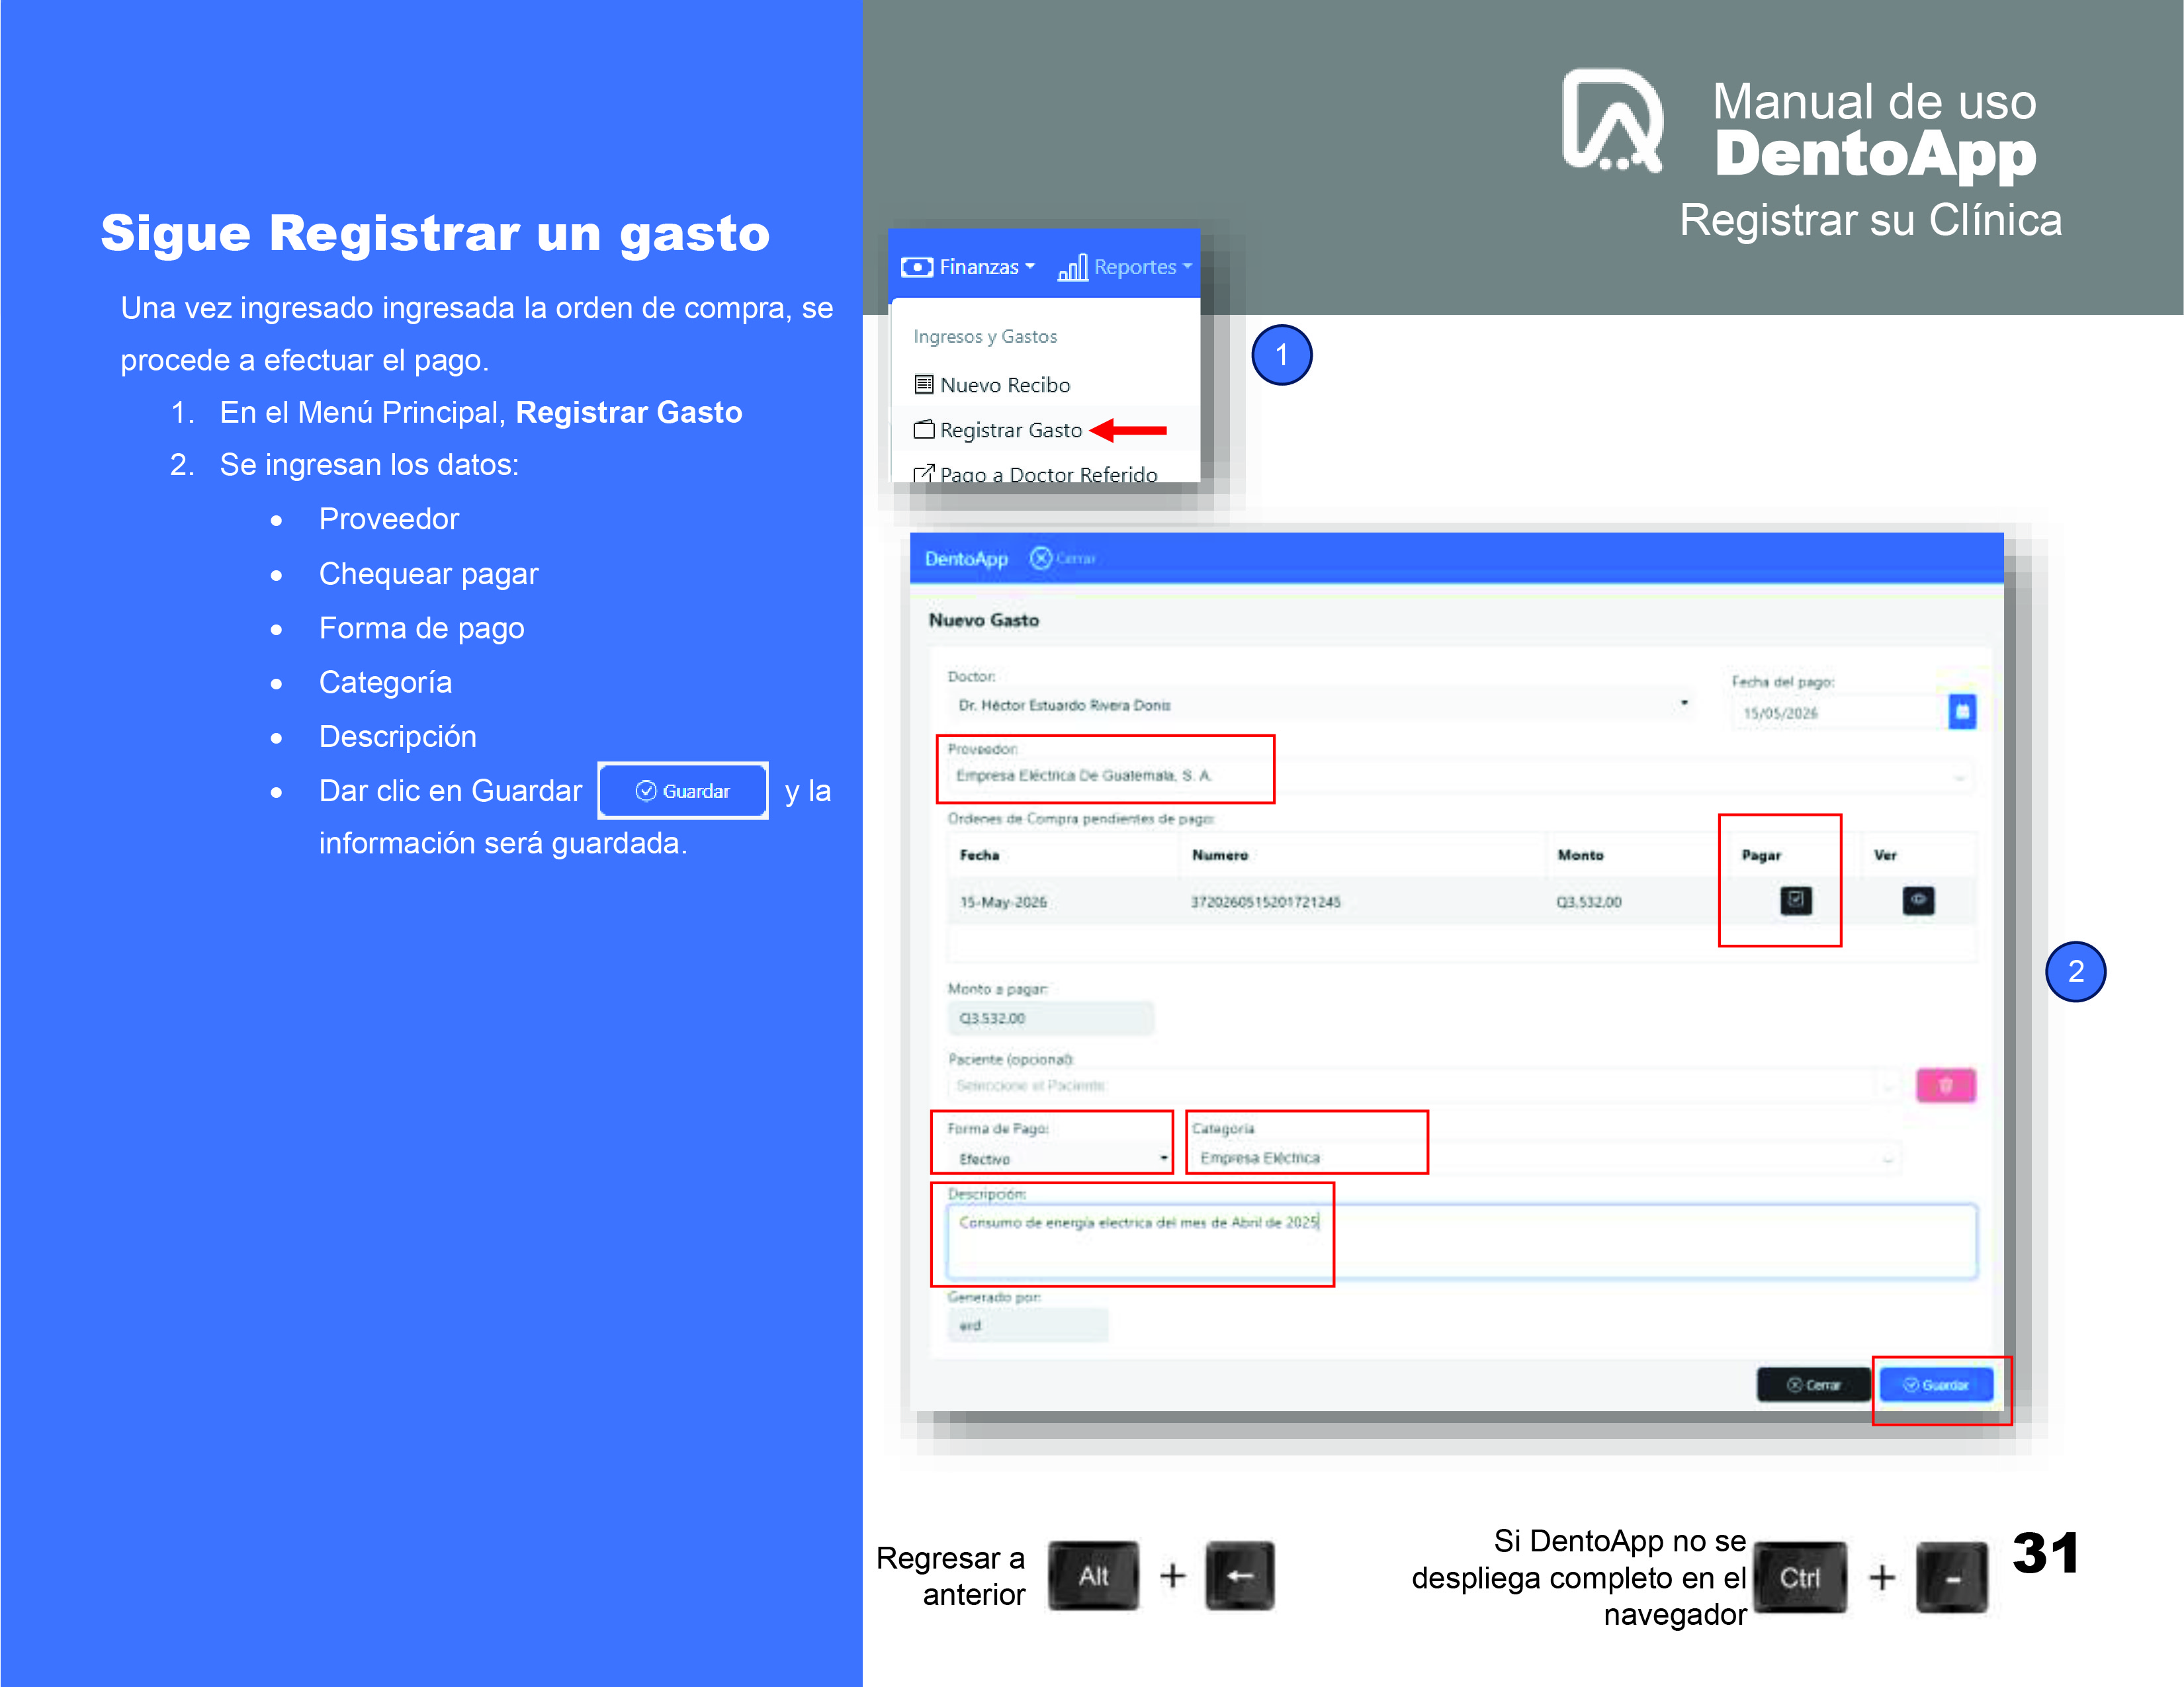Viewport: 2184px width, 1687px height.
Task: Clear patient with the pink trash button
Action: (1946, 1085)
